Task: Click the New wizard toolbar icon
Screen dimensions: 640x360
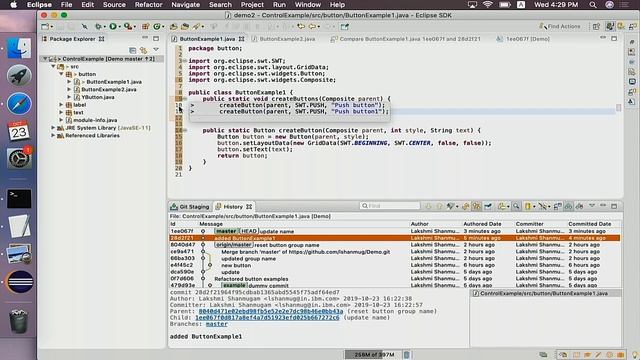Action: [45, 27]
